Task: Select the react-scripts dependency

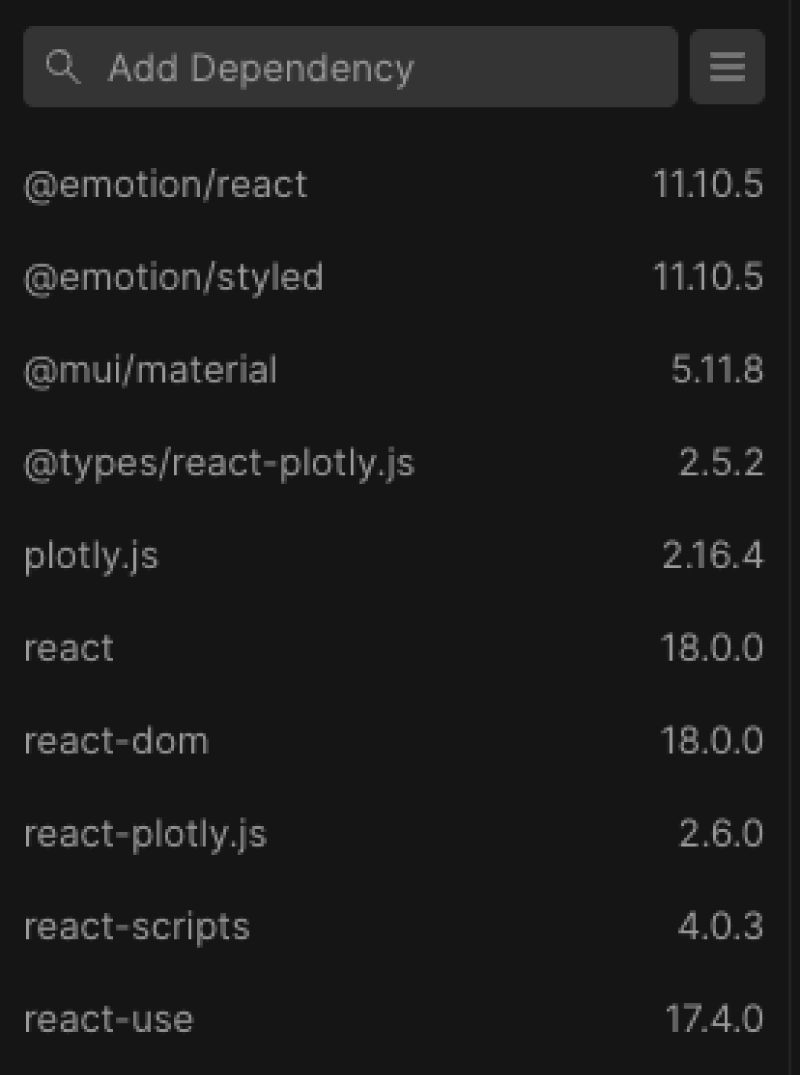Action: tap(137, 927)
